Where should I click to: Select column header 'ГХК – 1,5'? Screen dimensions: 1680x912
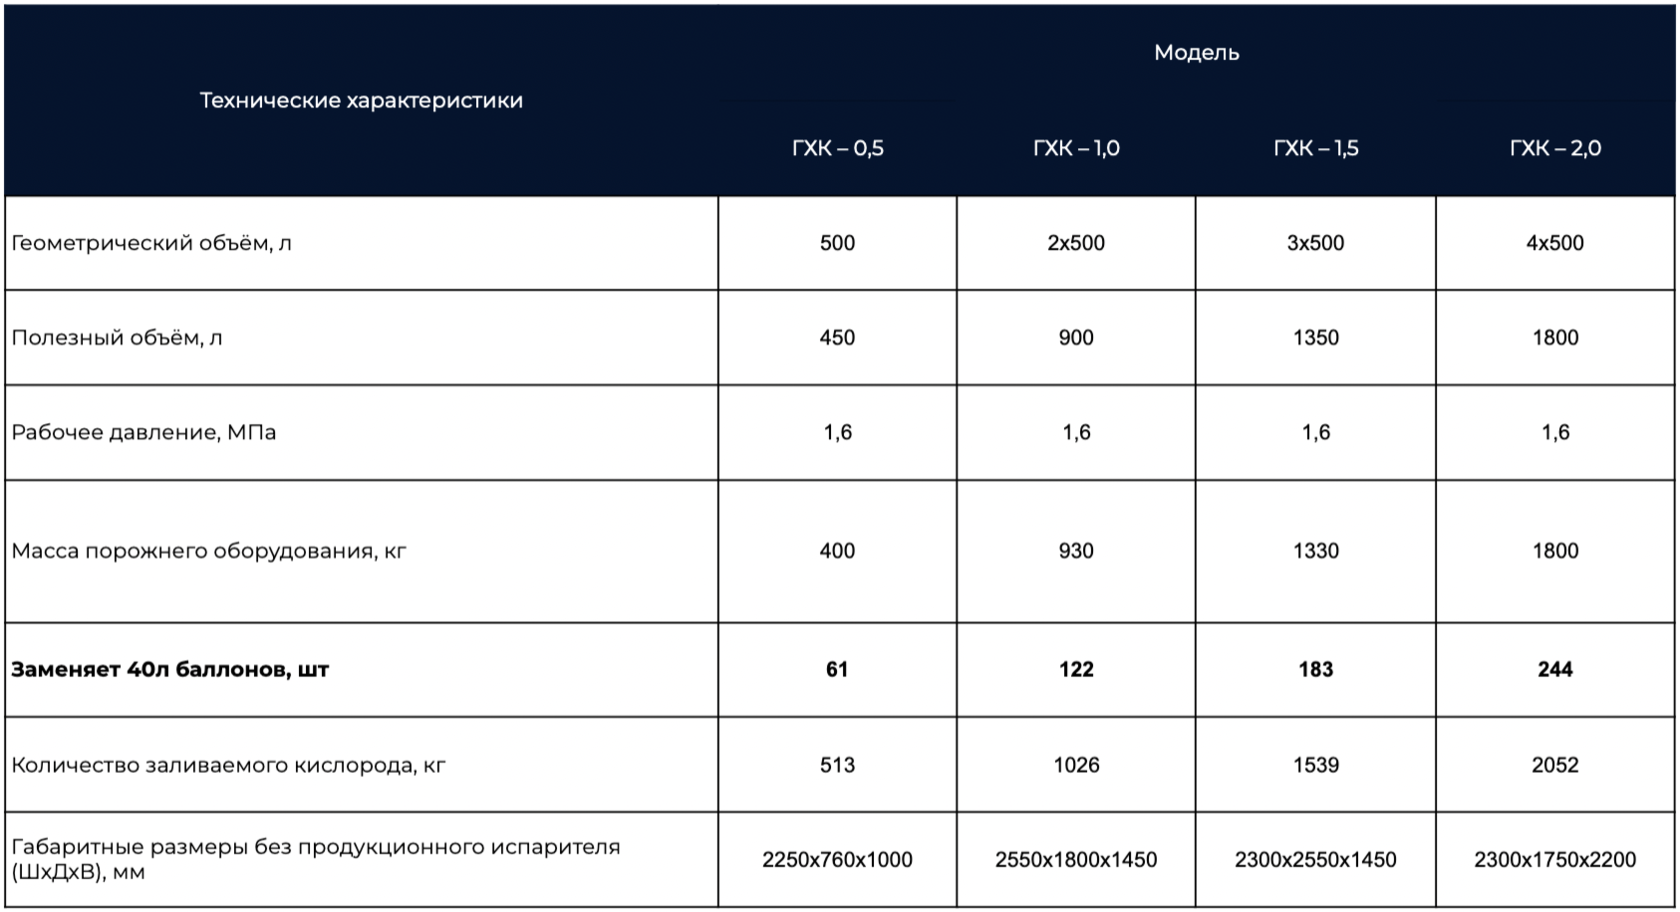[x=1316, y=148]
